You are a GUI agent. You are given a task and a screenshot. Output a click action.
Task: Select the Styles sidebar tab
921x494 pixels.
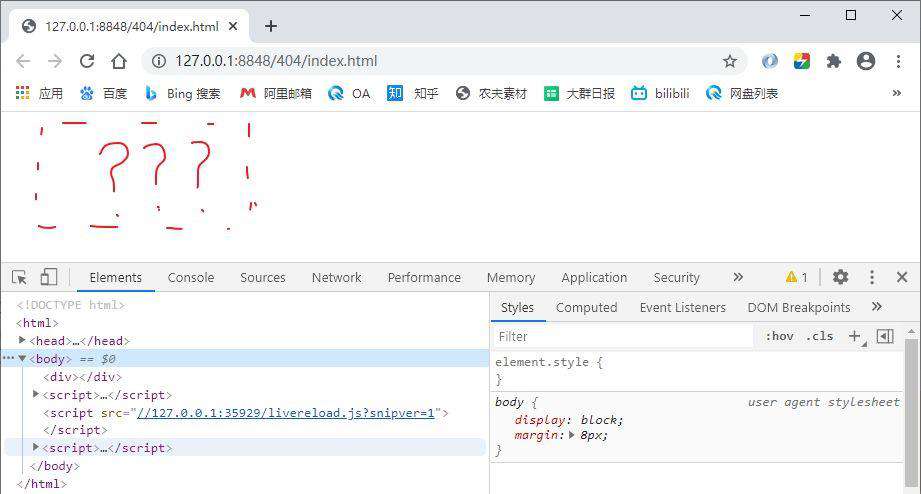pos(517,307)
